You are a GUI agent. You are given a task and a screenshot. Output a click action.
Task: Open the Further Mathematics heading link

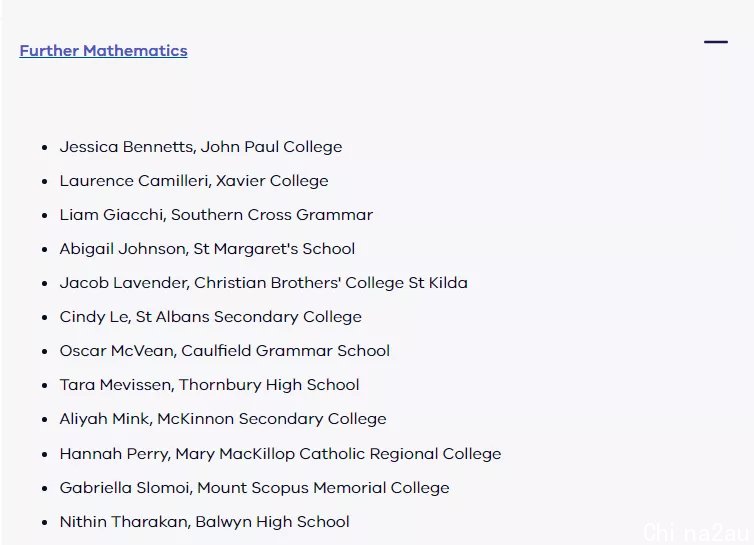tap(103, 51)
